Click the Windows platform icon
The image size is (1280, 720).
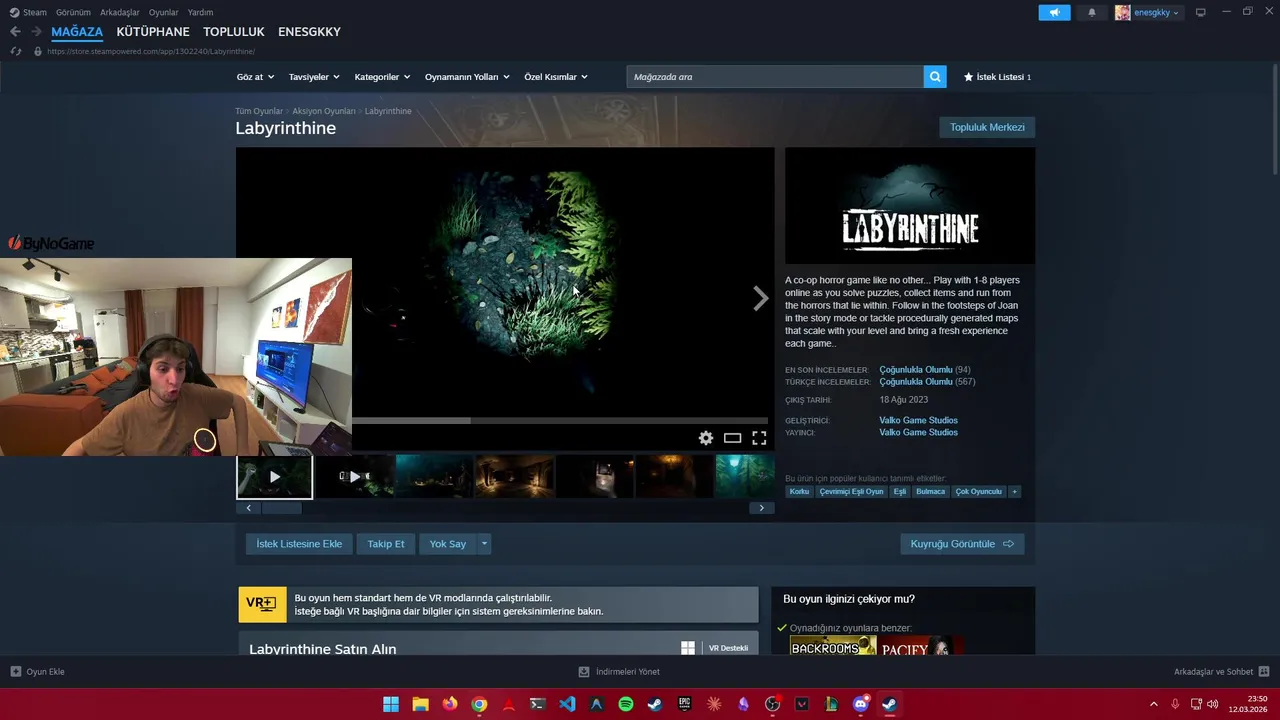pyautogui.click(x=688, y=648)
